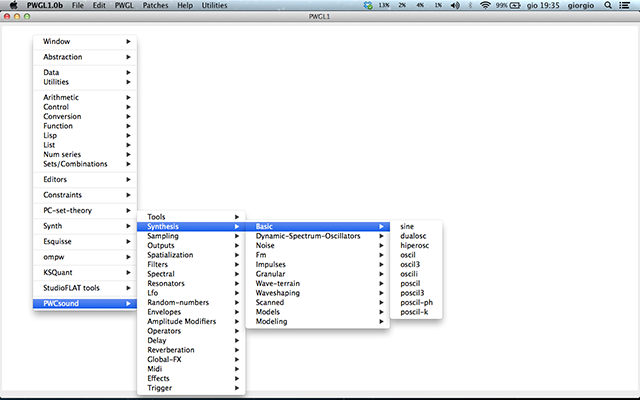640x400 pixels.
Task: Open the Trigger submenu
Action: point(191,388)
